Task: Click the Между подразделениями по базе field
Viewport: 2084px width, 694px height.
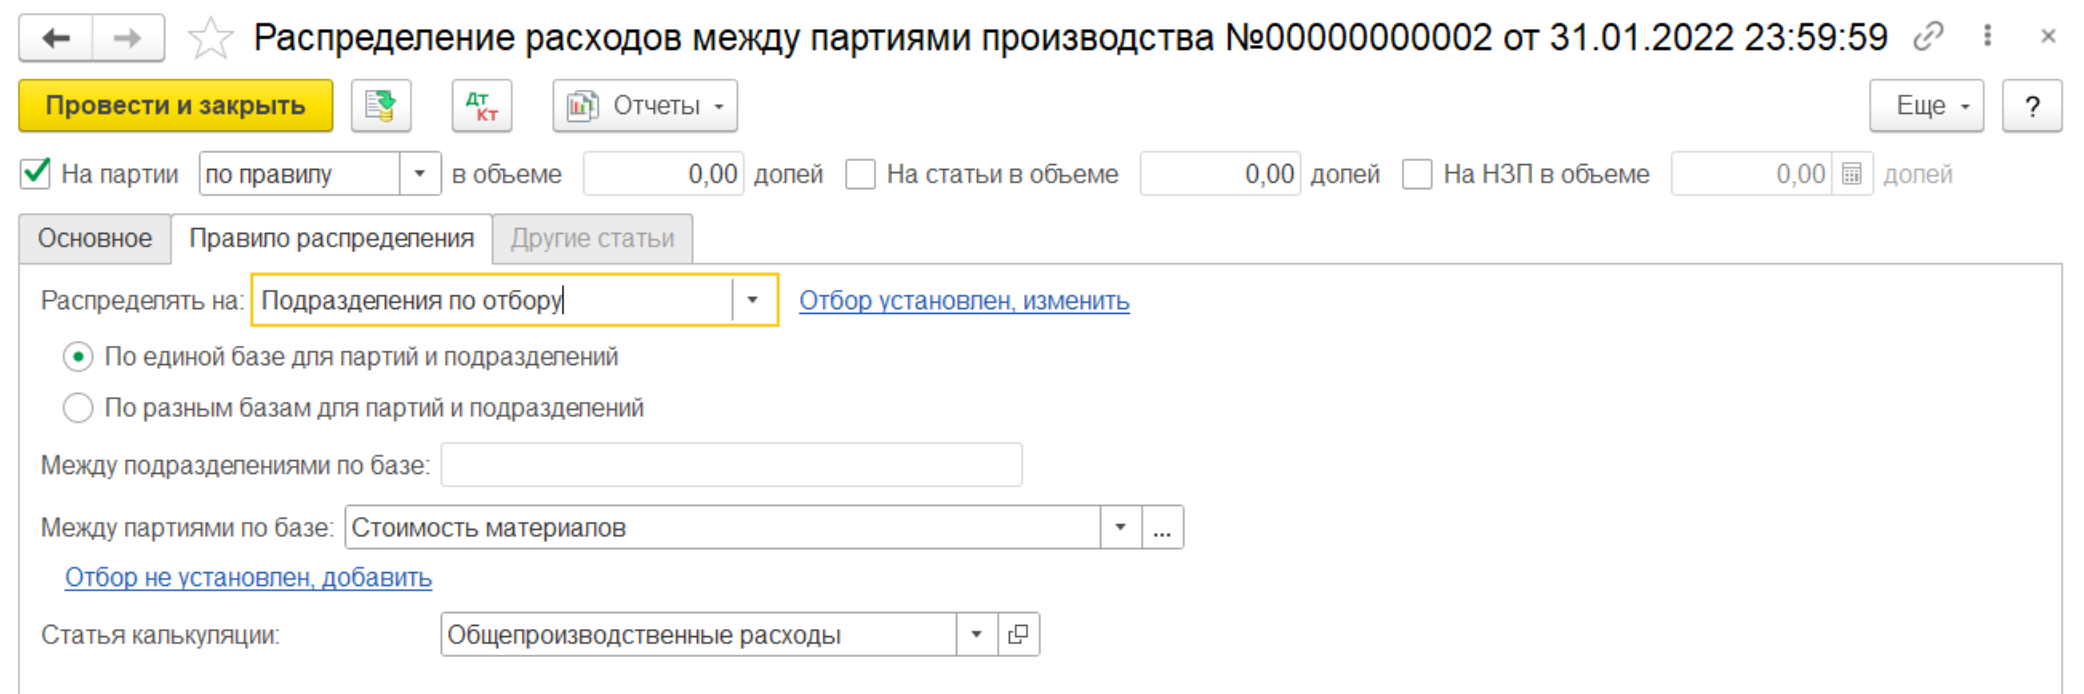Action: (x=731, y=465)
